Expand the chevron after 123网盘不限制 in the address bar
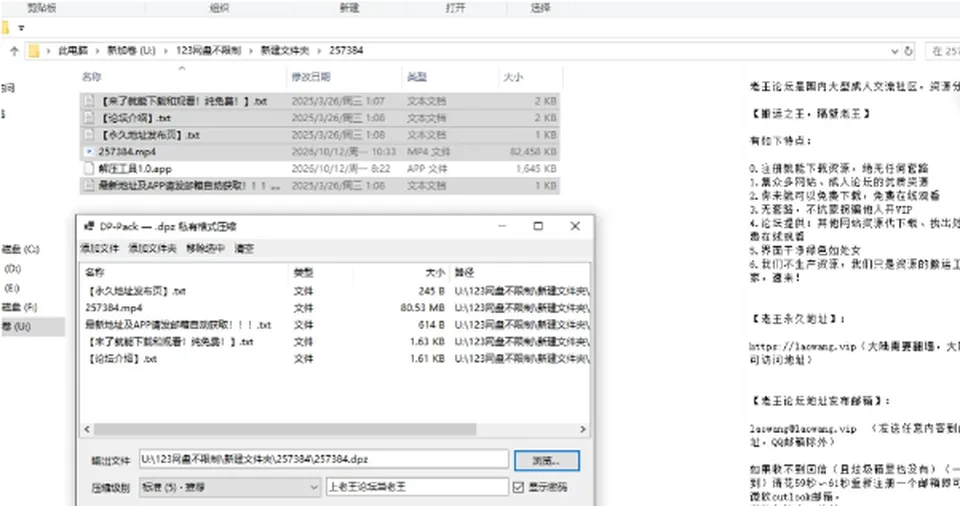 tap(250, 51)
